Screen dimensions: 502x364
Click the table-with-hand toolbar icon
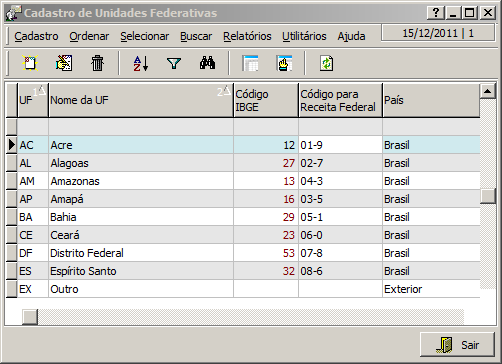pyautogui.click(x=284, y=63)
